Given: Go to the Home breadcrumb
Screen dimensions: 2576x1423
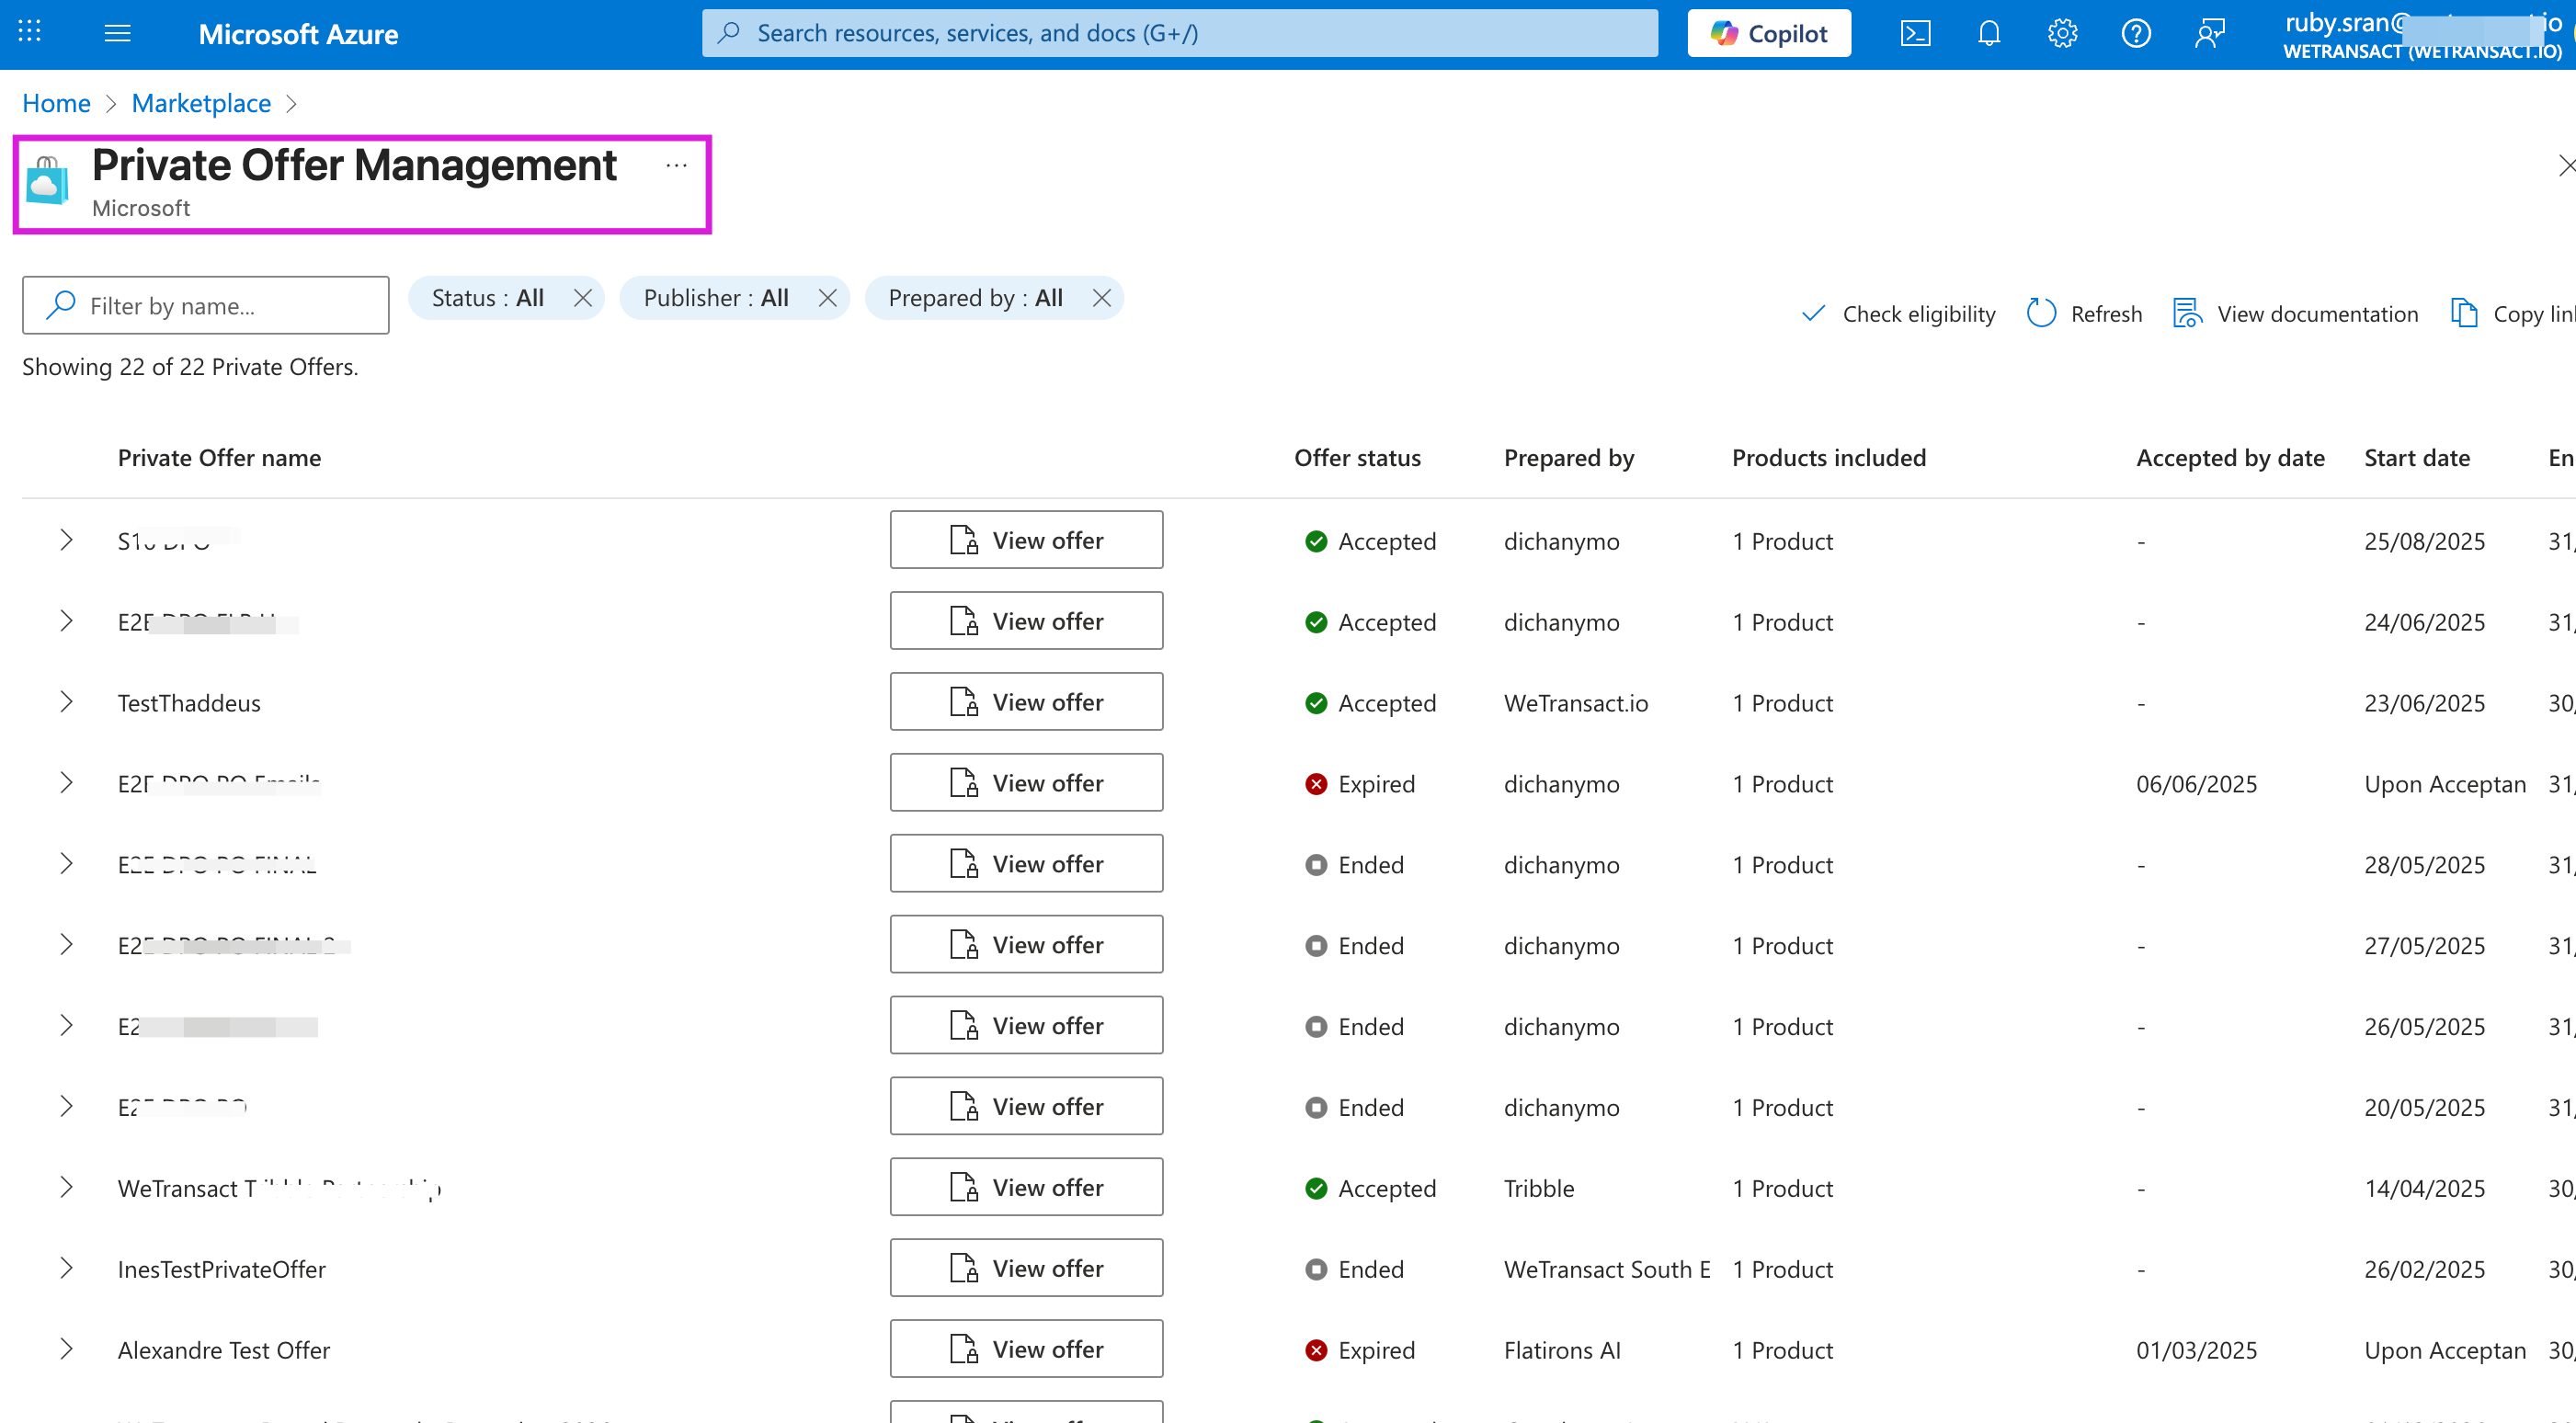Looking at the screenshot, I should point(56,103).
